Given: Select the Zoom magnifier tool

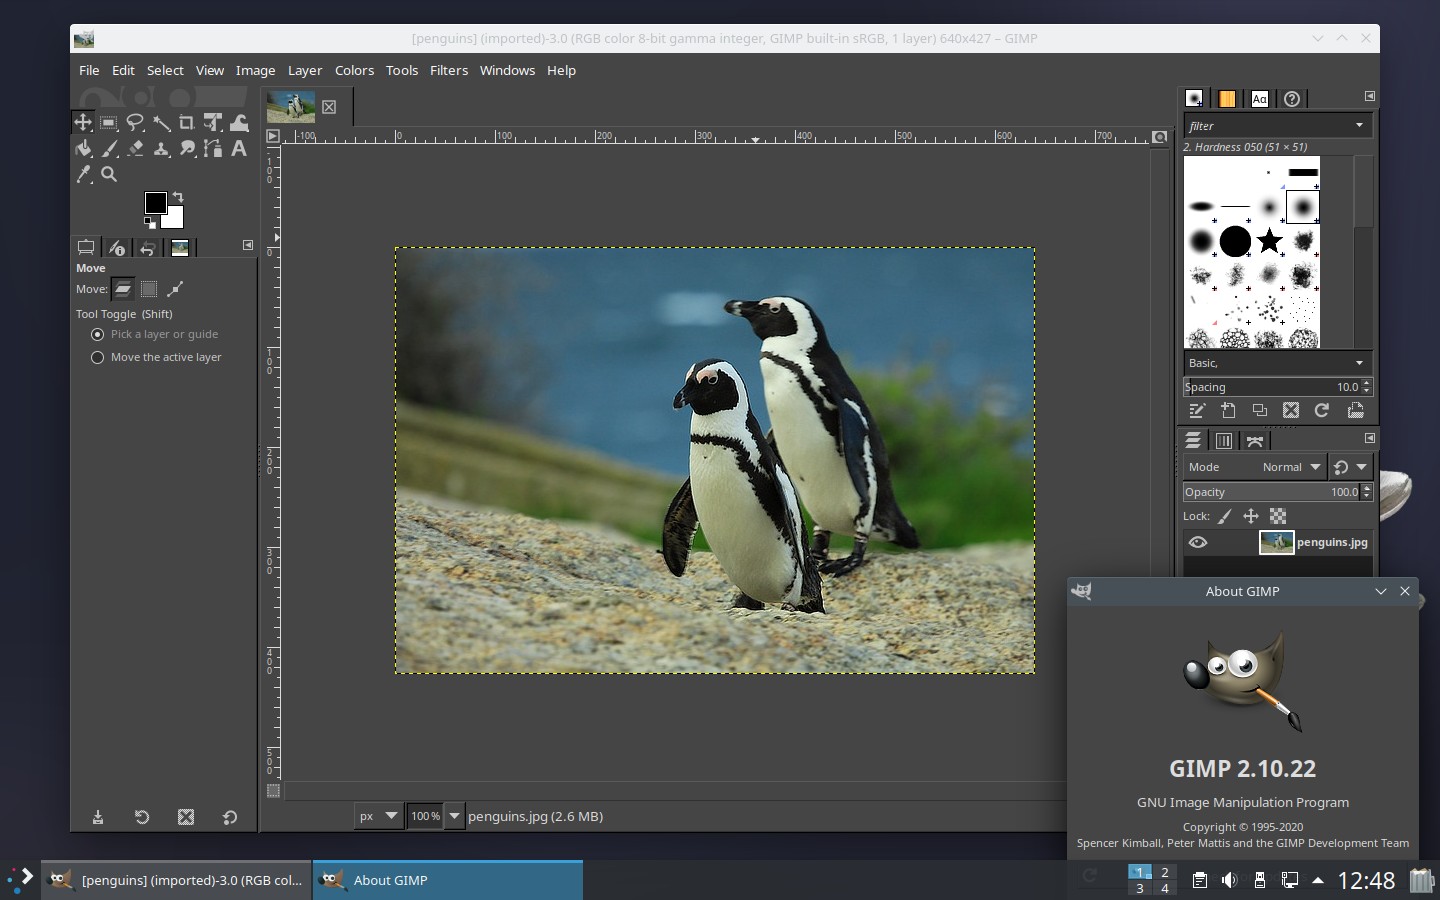Looking at the screenshot, I should click(109, 175).
